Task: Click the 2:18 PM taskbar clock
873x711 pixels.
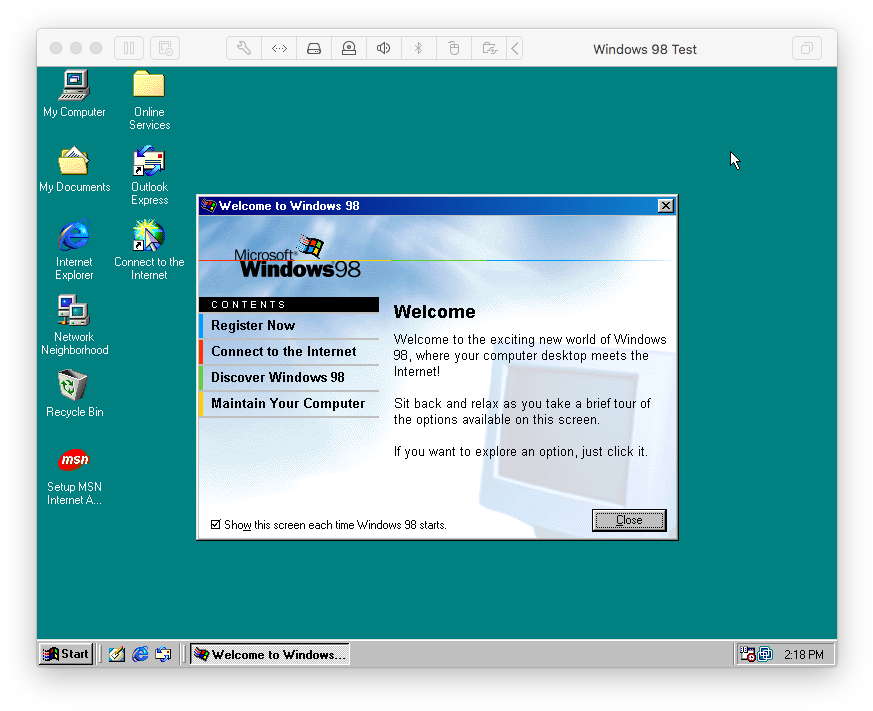Action: (803, 654)
